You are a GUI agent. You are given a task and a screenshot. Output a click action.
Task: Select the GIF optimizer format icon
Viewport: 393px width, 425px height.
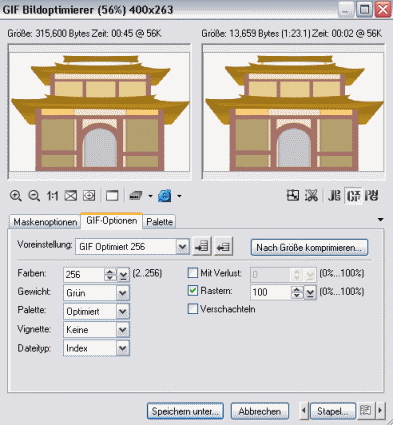[x=353, y=195]
